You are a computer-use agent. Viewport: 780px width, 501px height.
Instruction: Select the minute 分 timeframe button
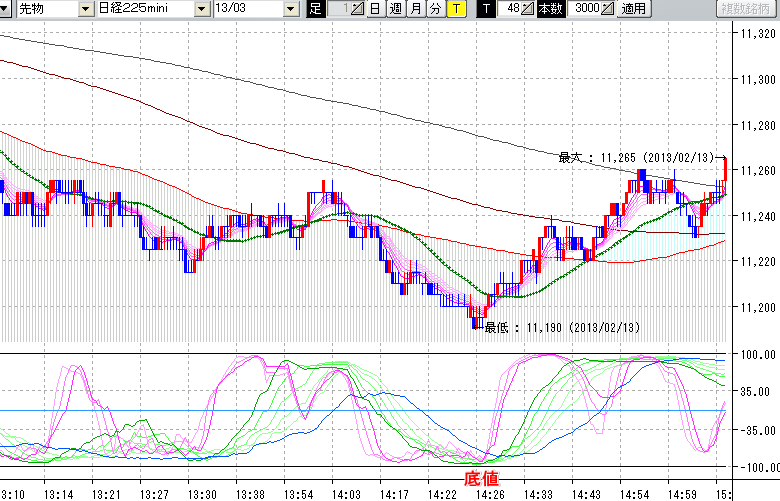[435, 9]
